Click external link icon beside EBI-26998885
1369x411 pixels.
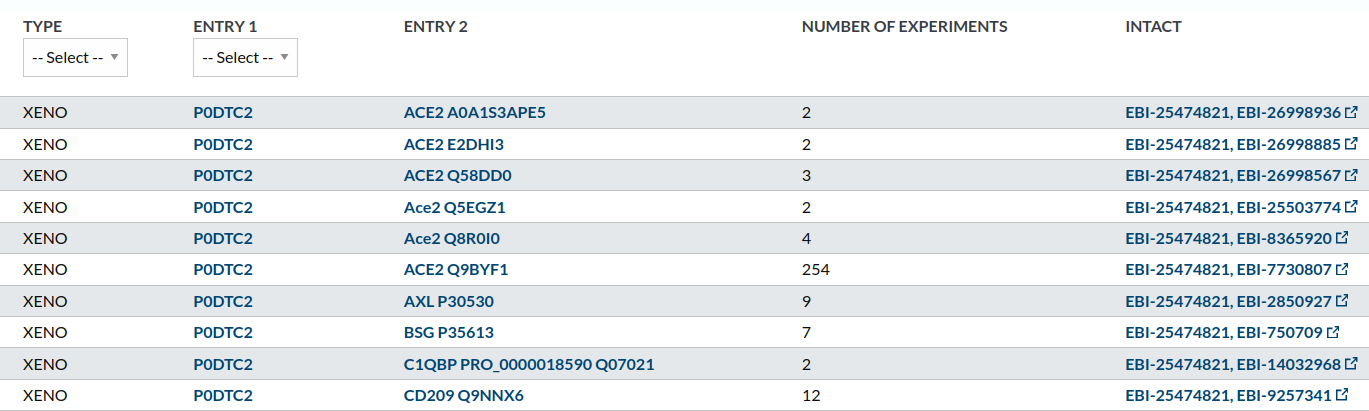click(x=1351, y=144)
